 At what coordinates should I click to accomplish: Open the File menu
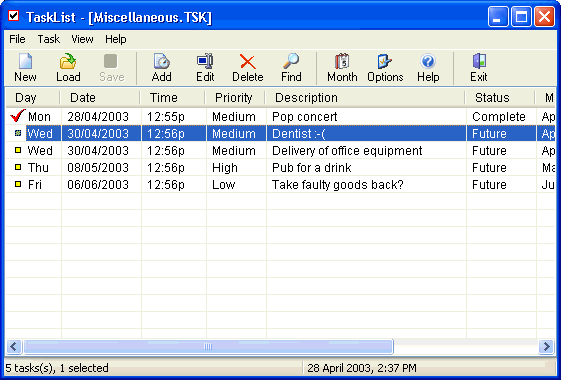17,39
